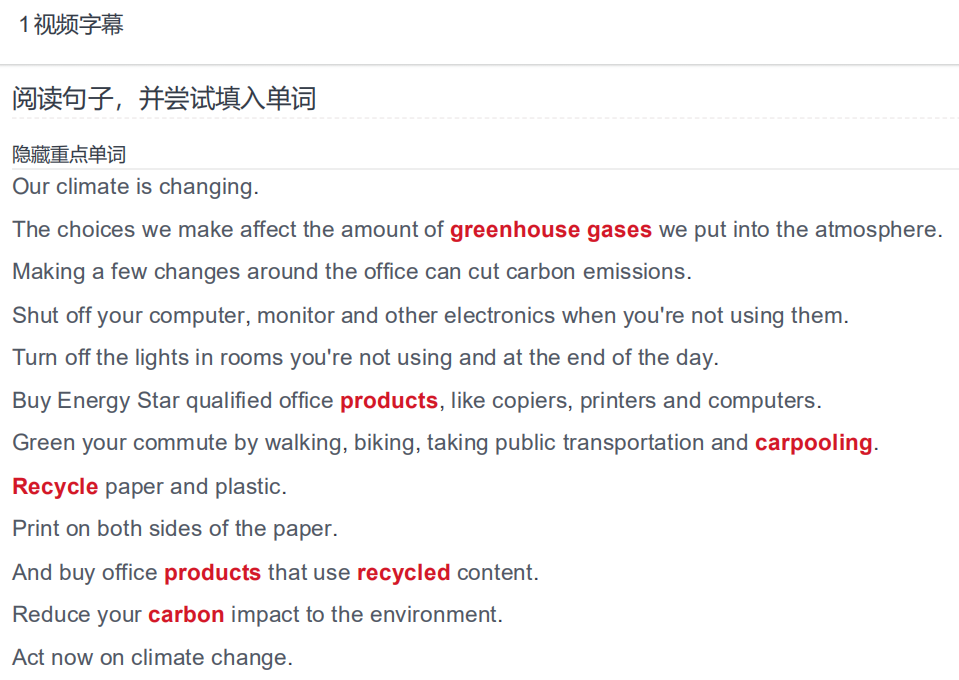Click the red word carbon
The image size is (959, 680).
(186, 615)
